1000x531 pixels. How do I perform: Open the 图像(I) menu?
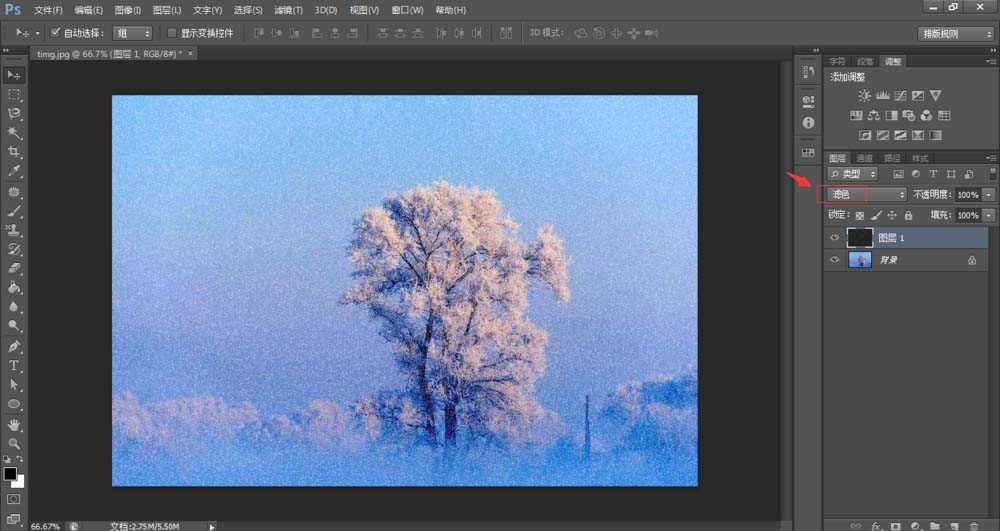[x=128, y=10]
